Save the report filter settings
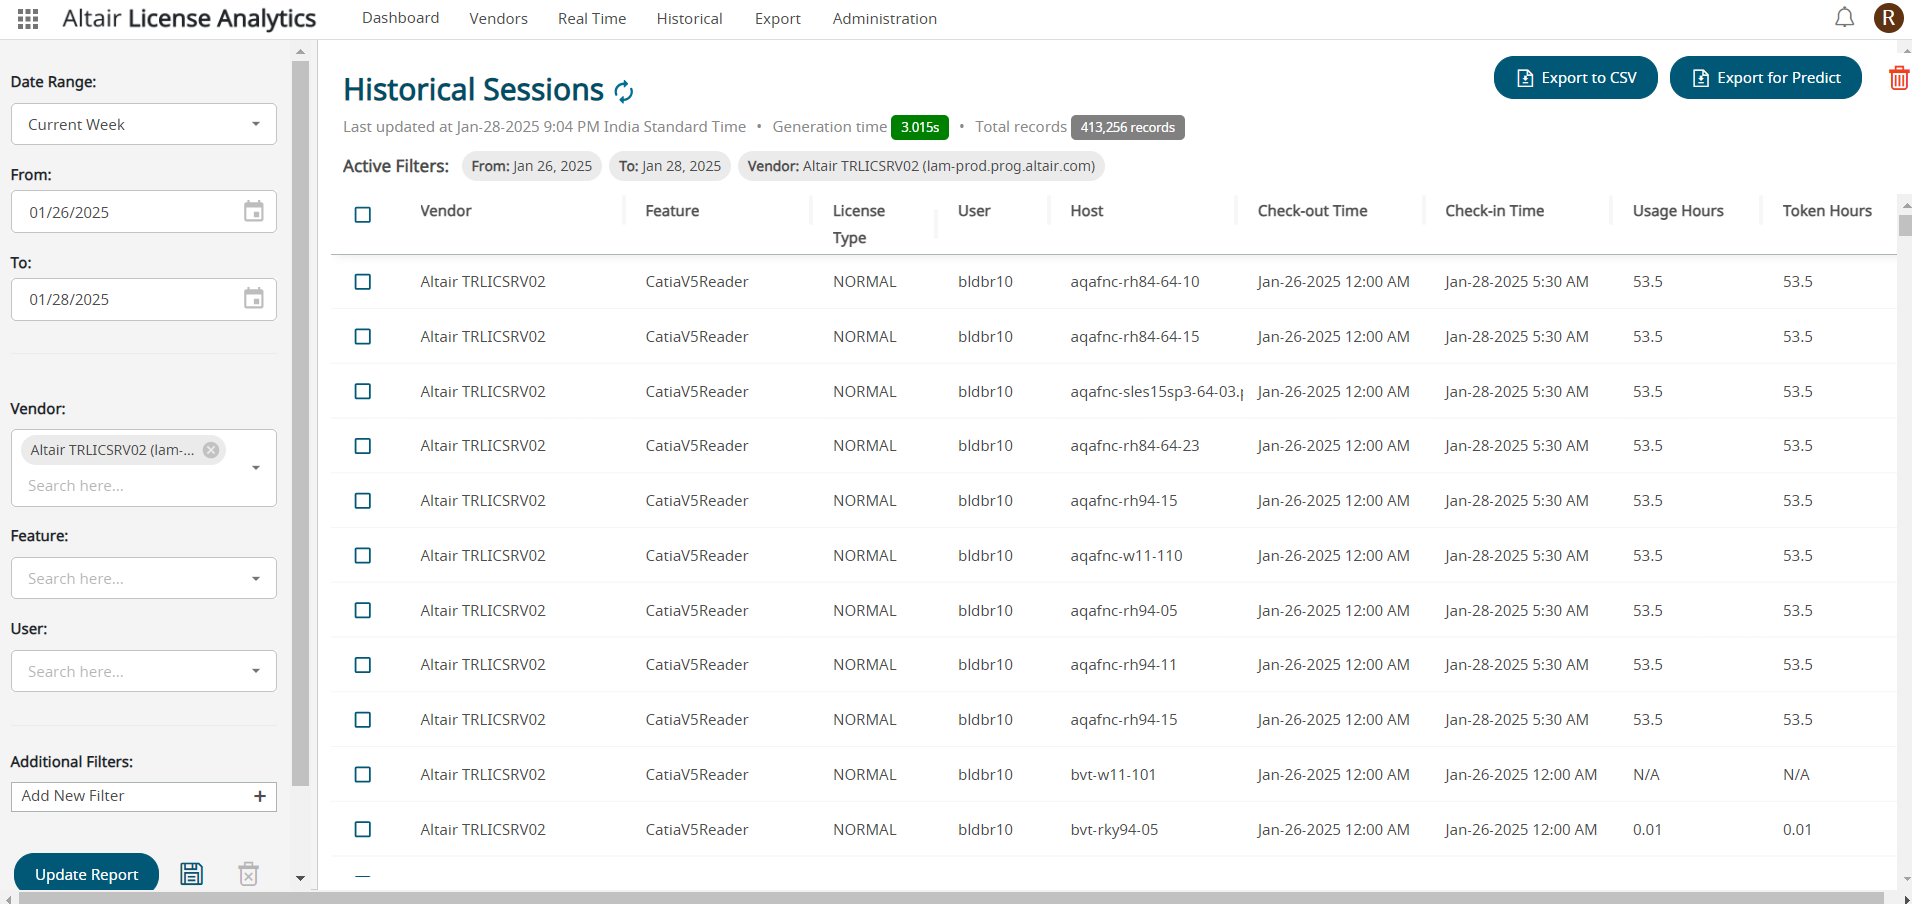 coord(191,874)
